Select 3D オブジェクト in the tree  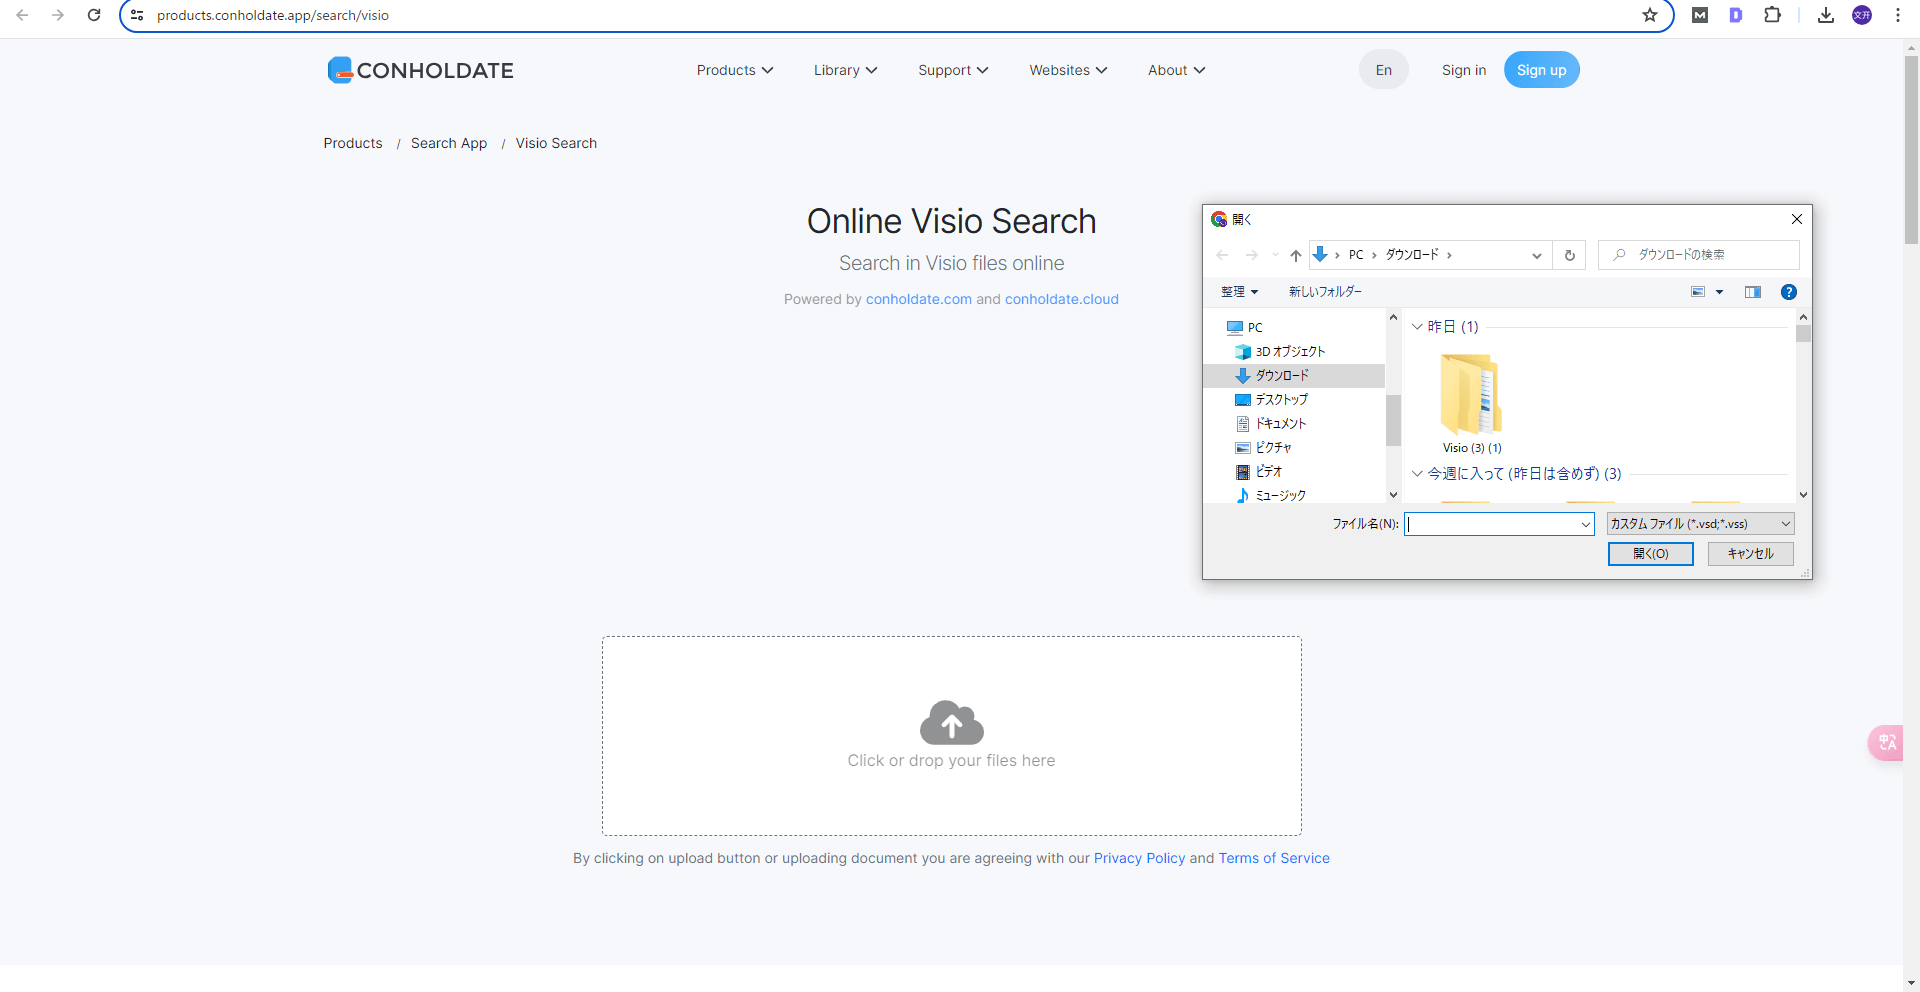point(1281,351)
